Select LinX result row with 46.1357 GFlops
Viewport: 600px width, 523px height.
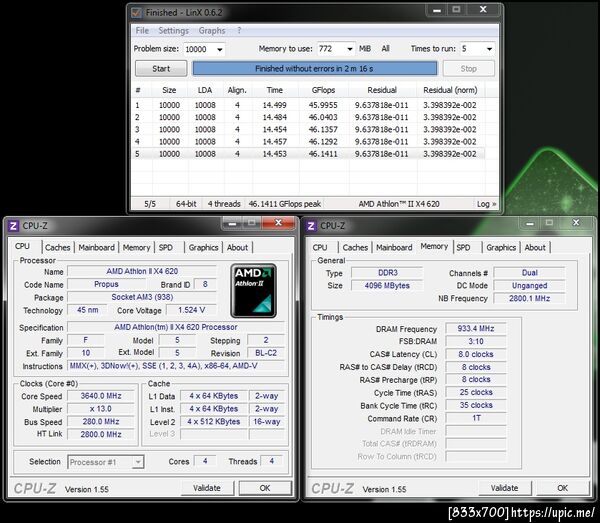tap(309, 130)
